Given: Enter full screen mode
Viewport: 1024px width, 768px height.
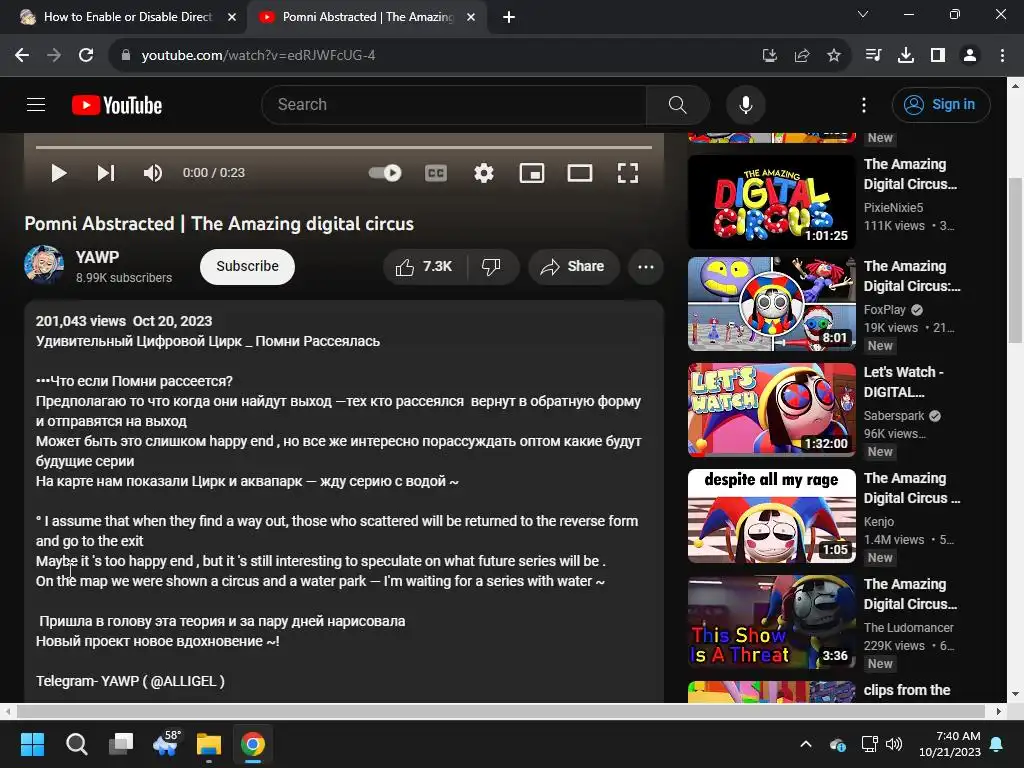Looking at the screenshot, I should pyautogui.click(x=628, y=173).
